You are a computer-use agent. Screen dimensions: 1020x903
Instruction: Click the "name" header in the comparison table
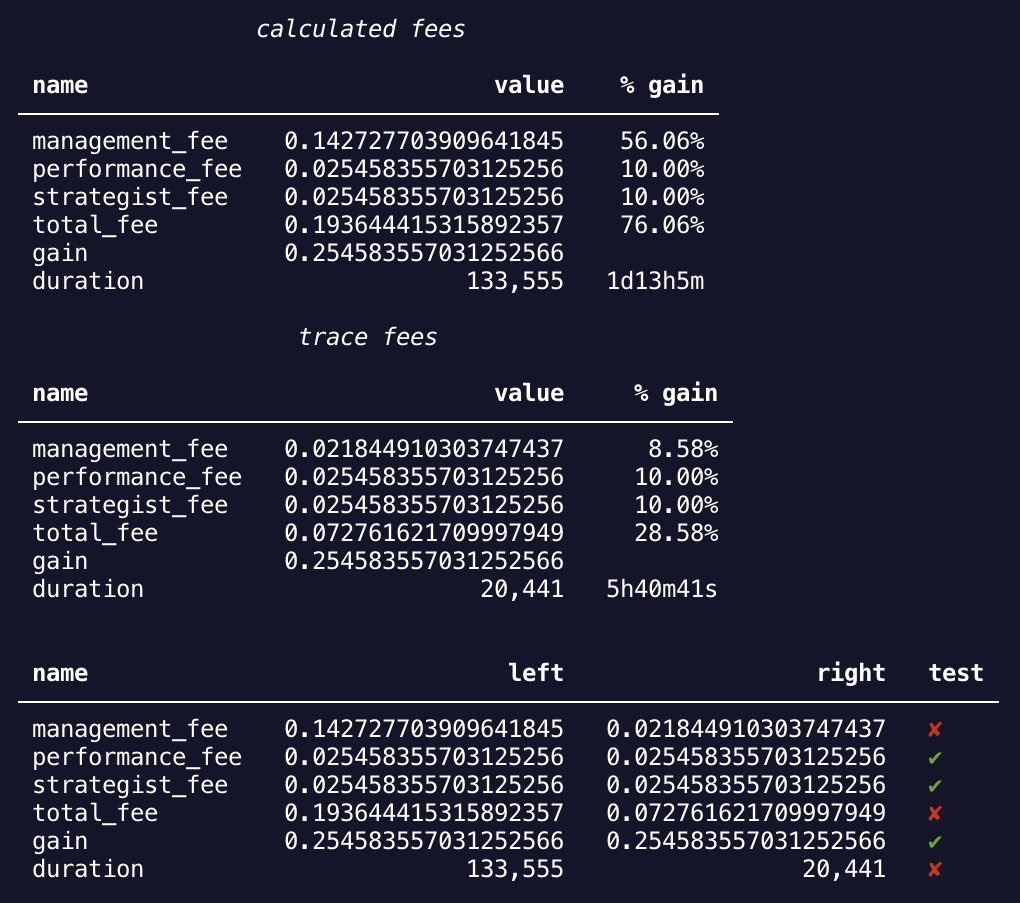tap(60, 673)
